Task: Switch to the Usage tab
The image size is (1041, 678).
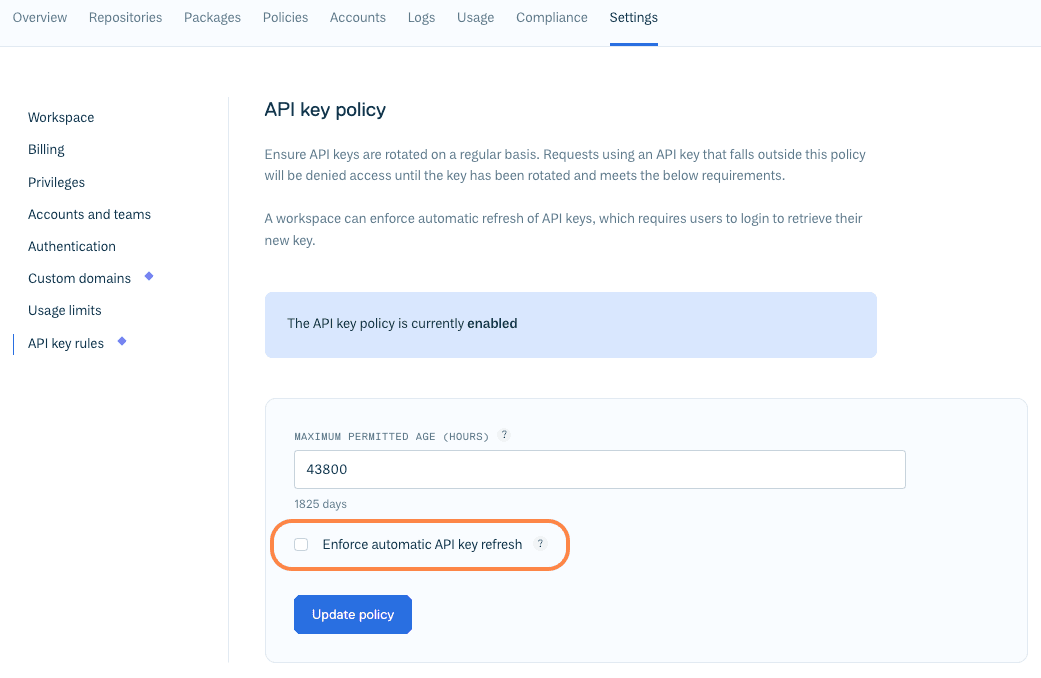Action: coord(475,17)
